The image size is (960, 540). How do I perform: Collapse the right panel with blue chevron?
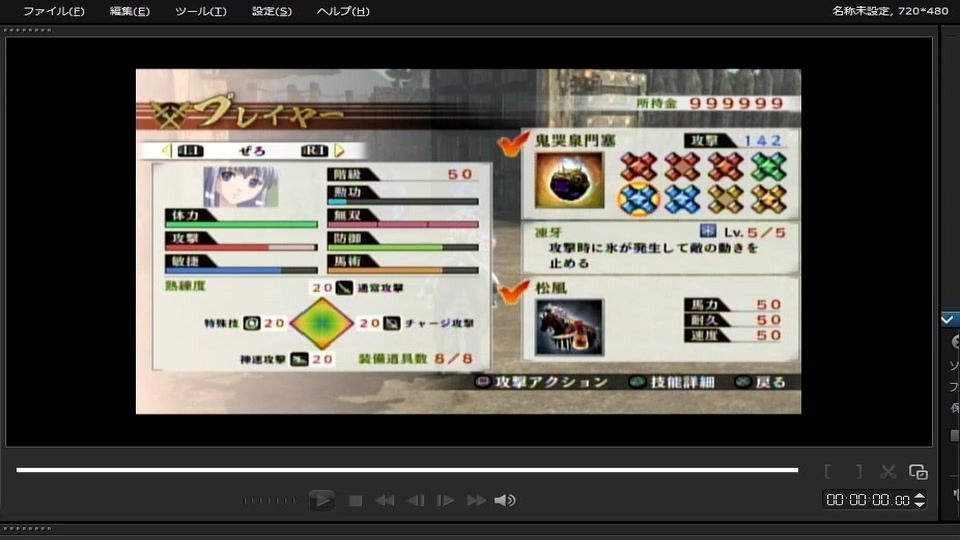[948, 319]
